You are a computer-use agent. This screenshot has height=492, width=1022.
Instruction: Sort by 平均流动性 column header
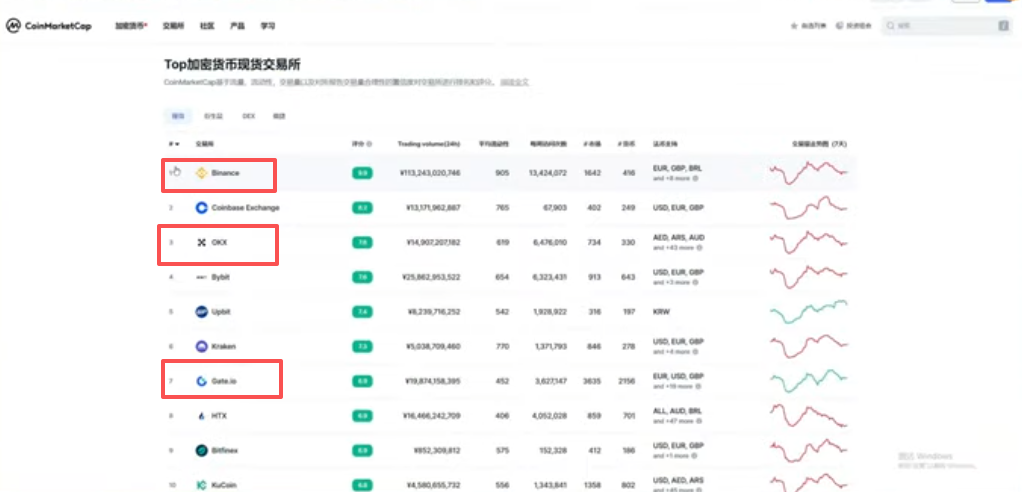494,144
